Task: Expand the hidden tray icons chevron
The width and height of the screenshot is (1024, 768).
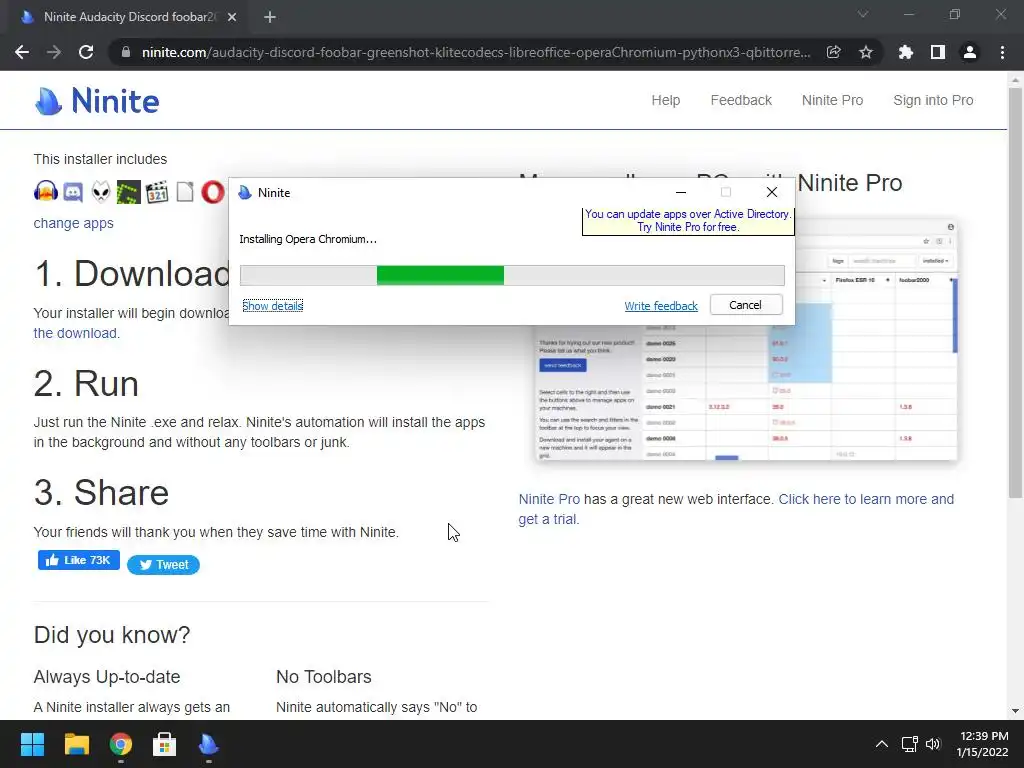Action: (882, 744)
